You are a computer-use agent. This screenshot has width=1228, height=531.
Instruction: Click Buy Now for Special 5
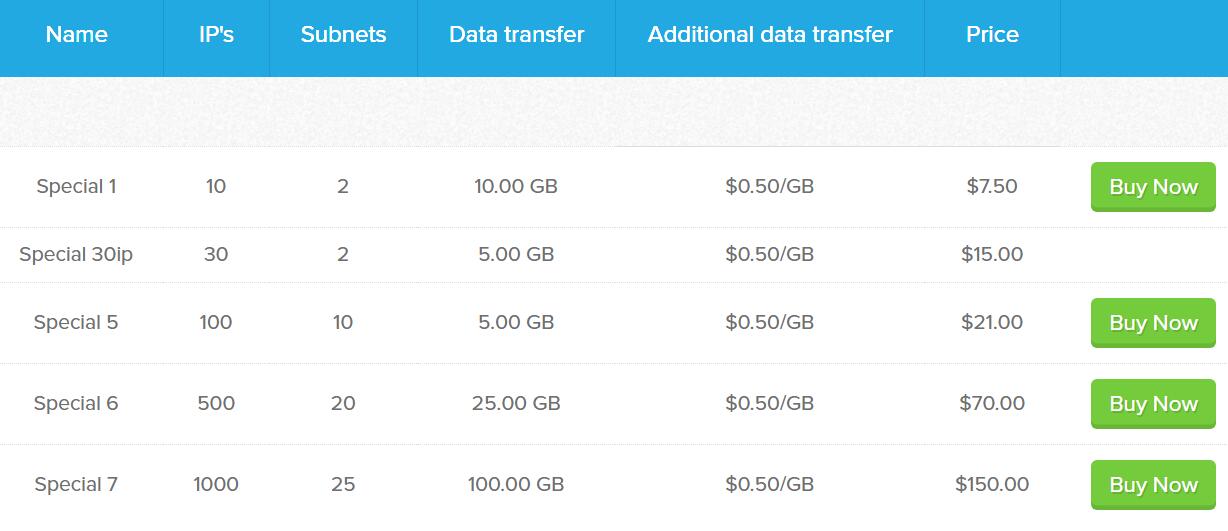(1153, 323)
